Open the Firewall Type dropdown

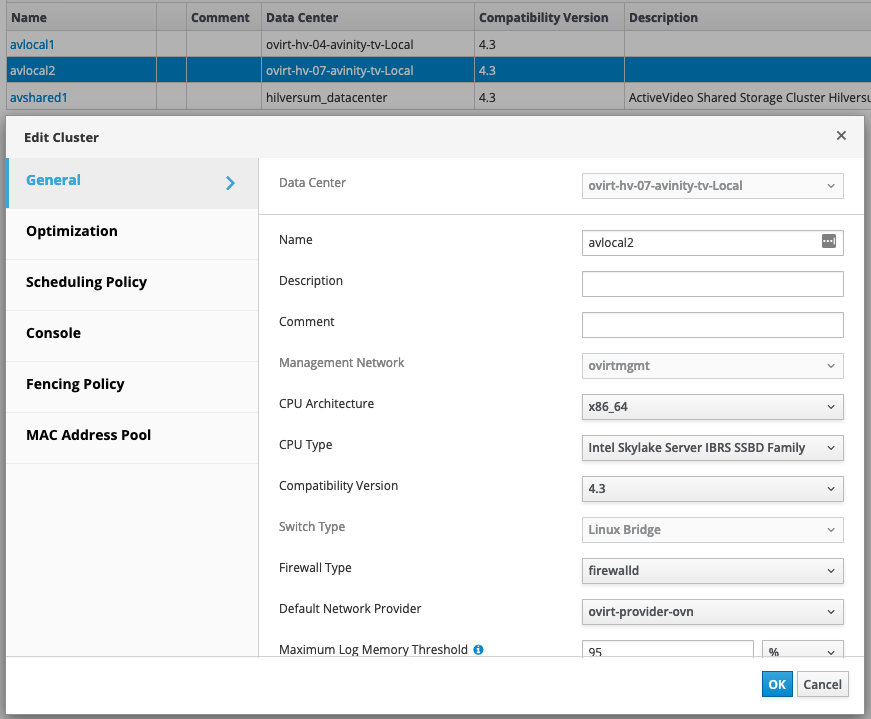[712, 571]
